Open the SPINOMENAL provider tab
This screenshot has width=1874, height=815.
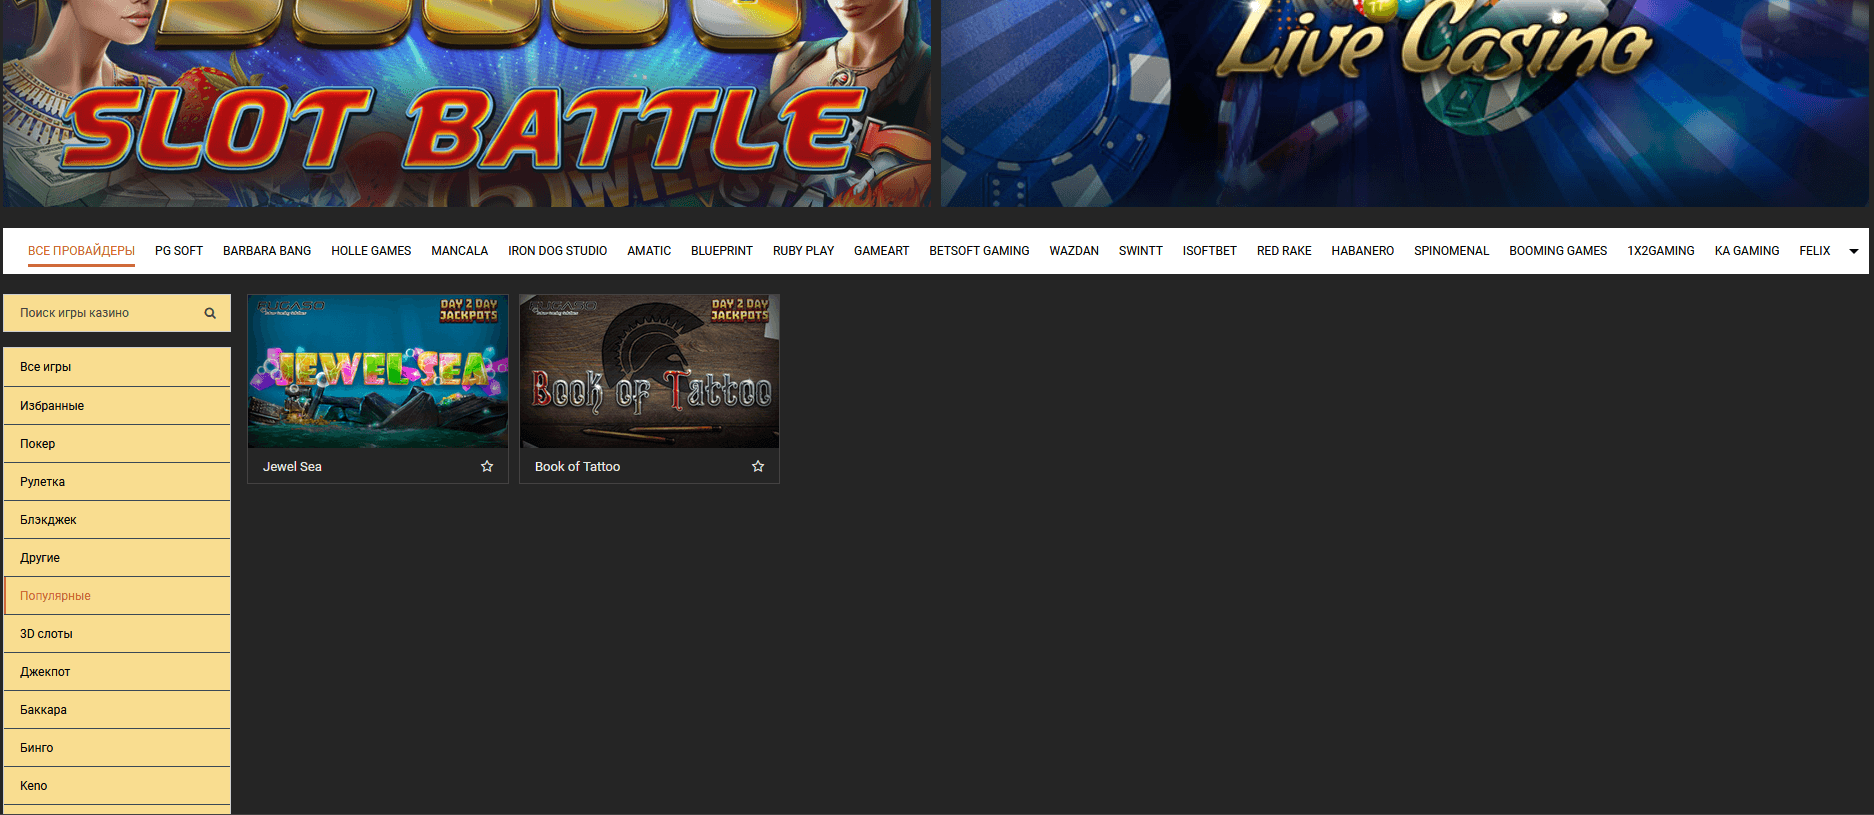1451,251
